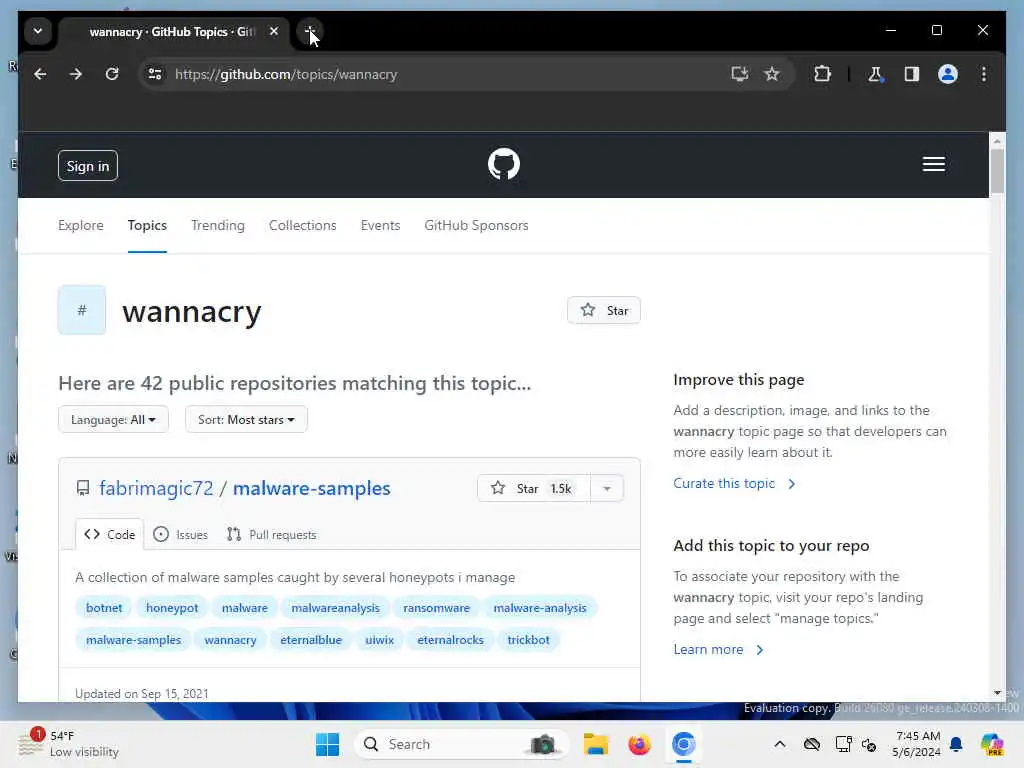Select the ransomware topic tag
This screenshot has height=768, width=1024.
click(436, 608)
